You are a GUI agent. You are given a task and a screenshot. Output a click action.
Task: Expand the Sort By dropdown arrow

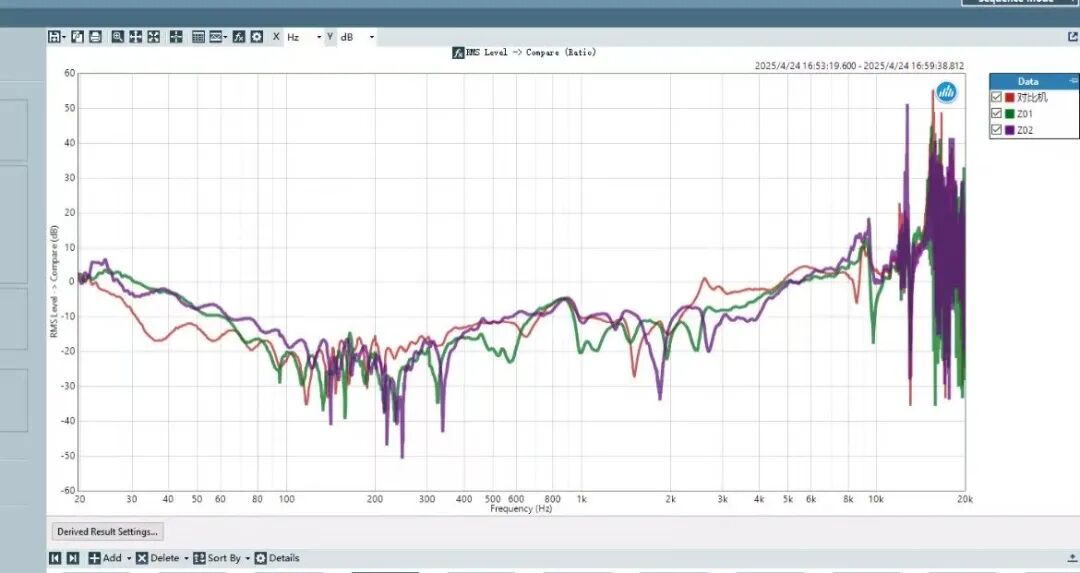[x=247, y=559]
